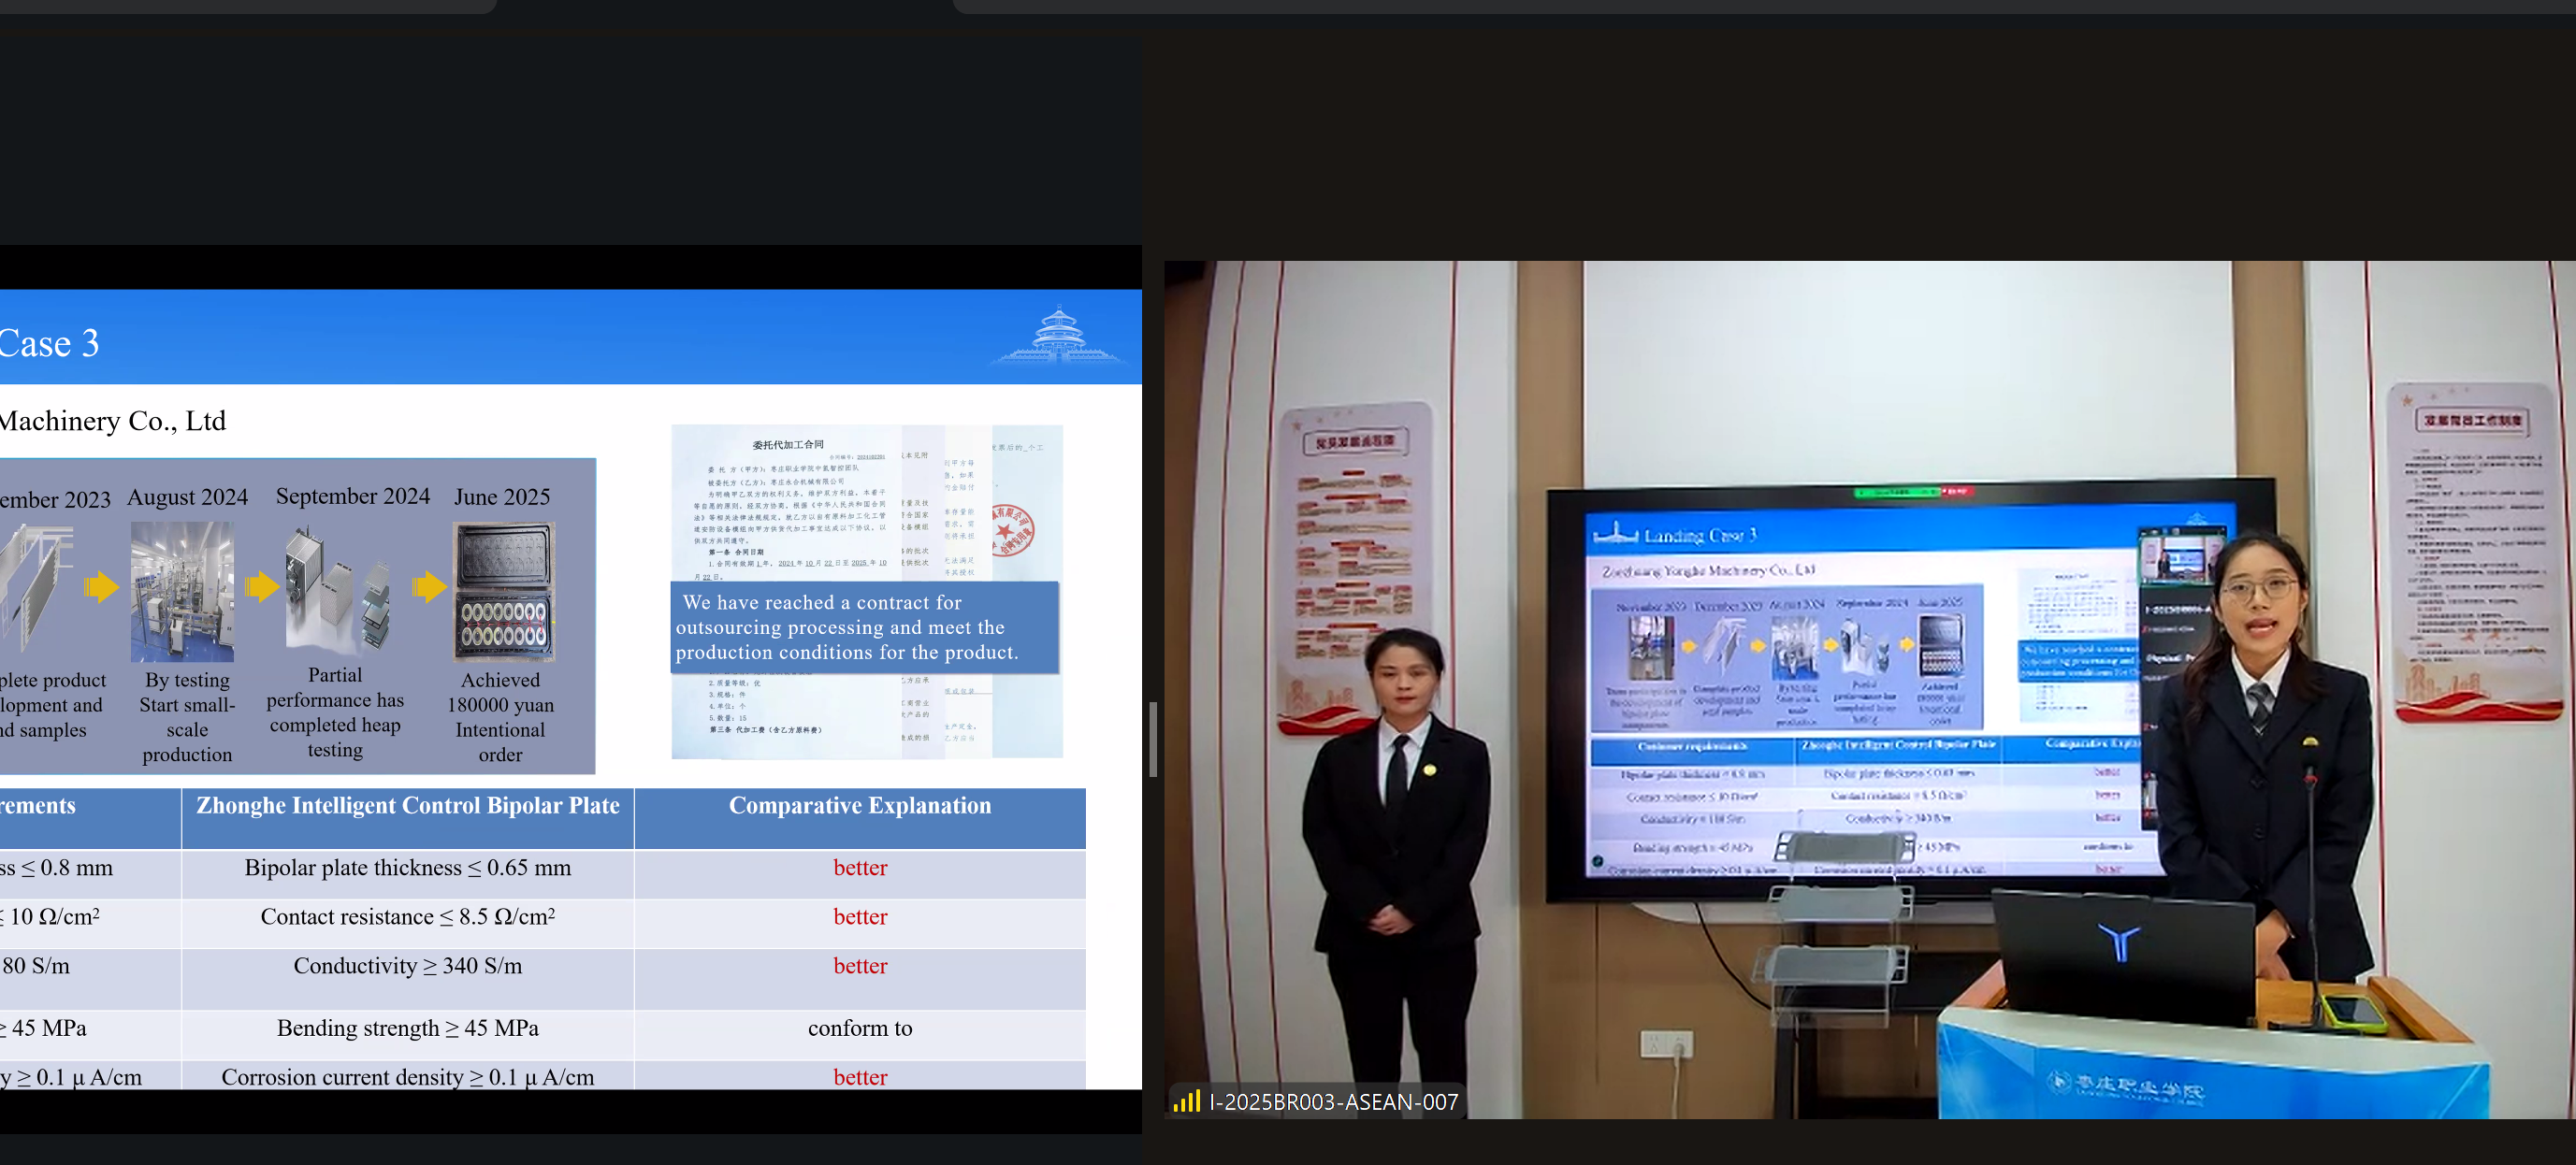Click the yellow arrow after the September 2024 image
The width and height of the screenshot is (2576, 1165).
click(430, 588)
